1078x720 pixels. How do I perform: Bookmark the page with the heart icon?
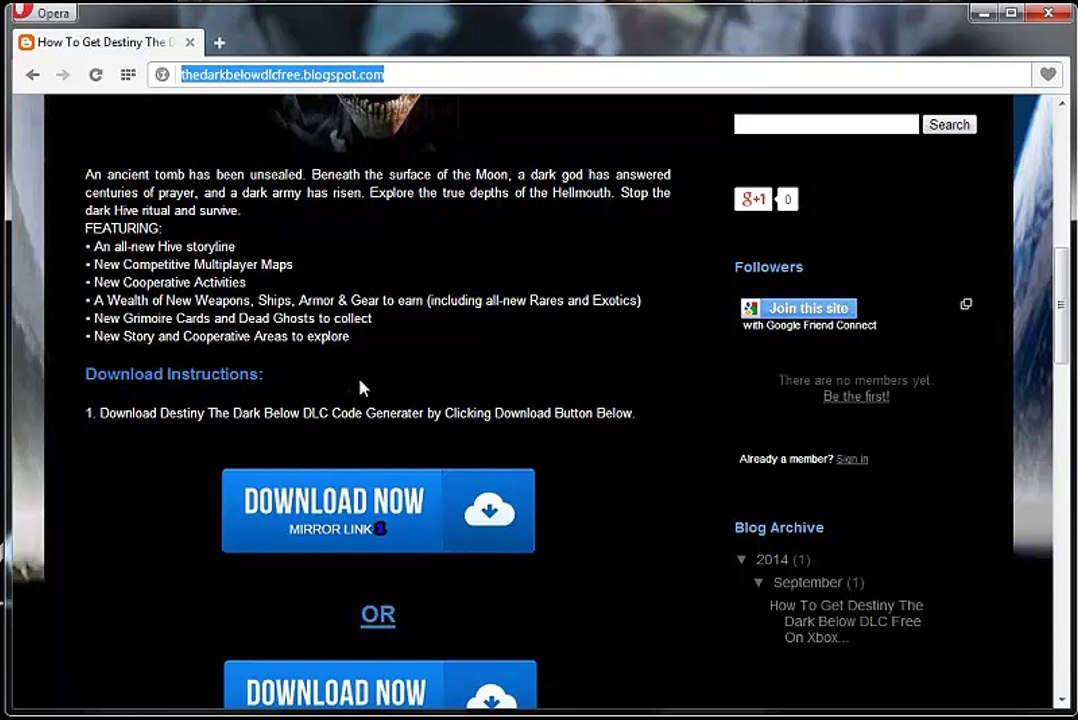[1048, 74]
